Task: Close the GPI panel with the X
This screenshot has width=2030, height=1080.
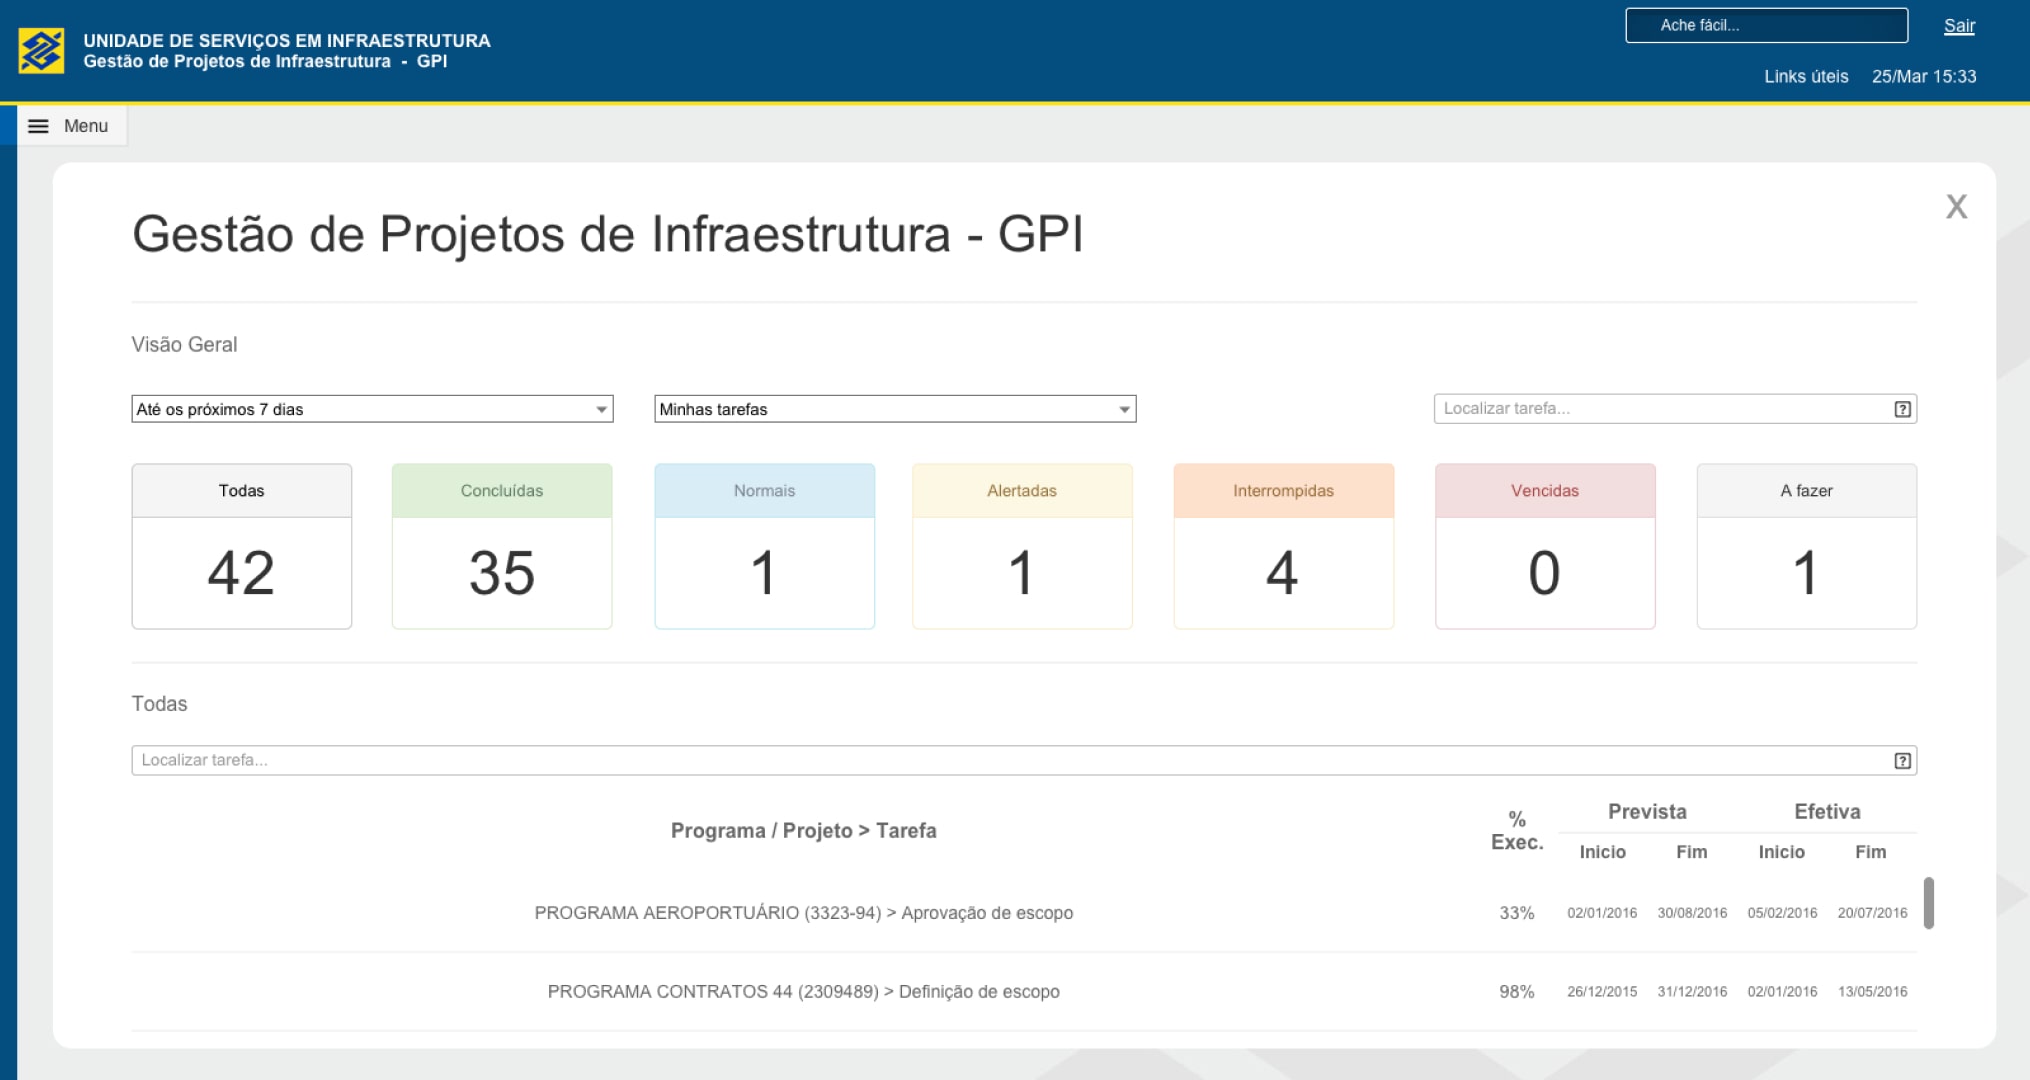Action: point(1956,207)
